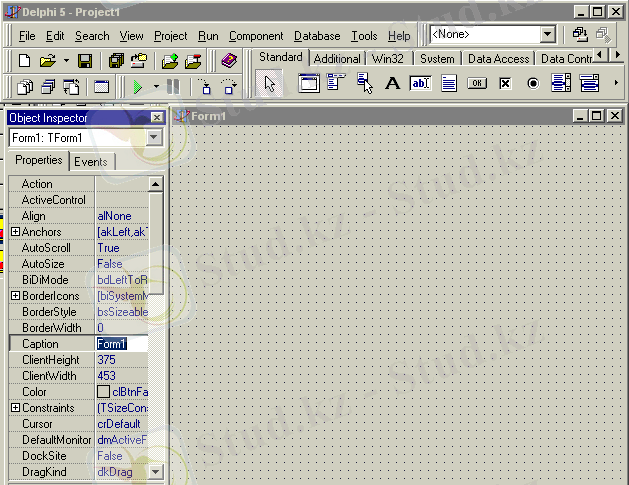Click the Color property swatch
Image resolution: width=629 pixels, height=485 pixels.
click(103, 392)
